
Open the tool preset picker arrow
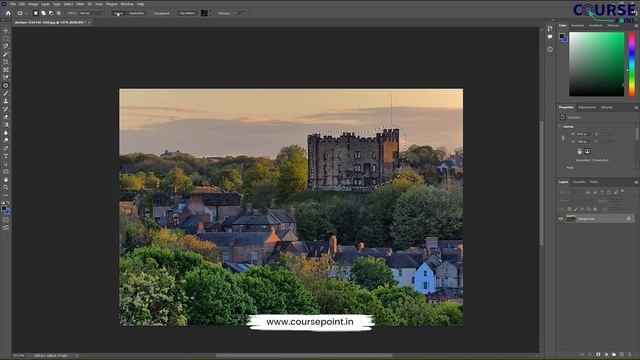pyautogui.click(x=26, y=13)
